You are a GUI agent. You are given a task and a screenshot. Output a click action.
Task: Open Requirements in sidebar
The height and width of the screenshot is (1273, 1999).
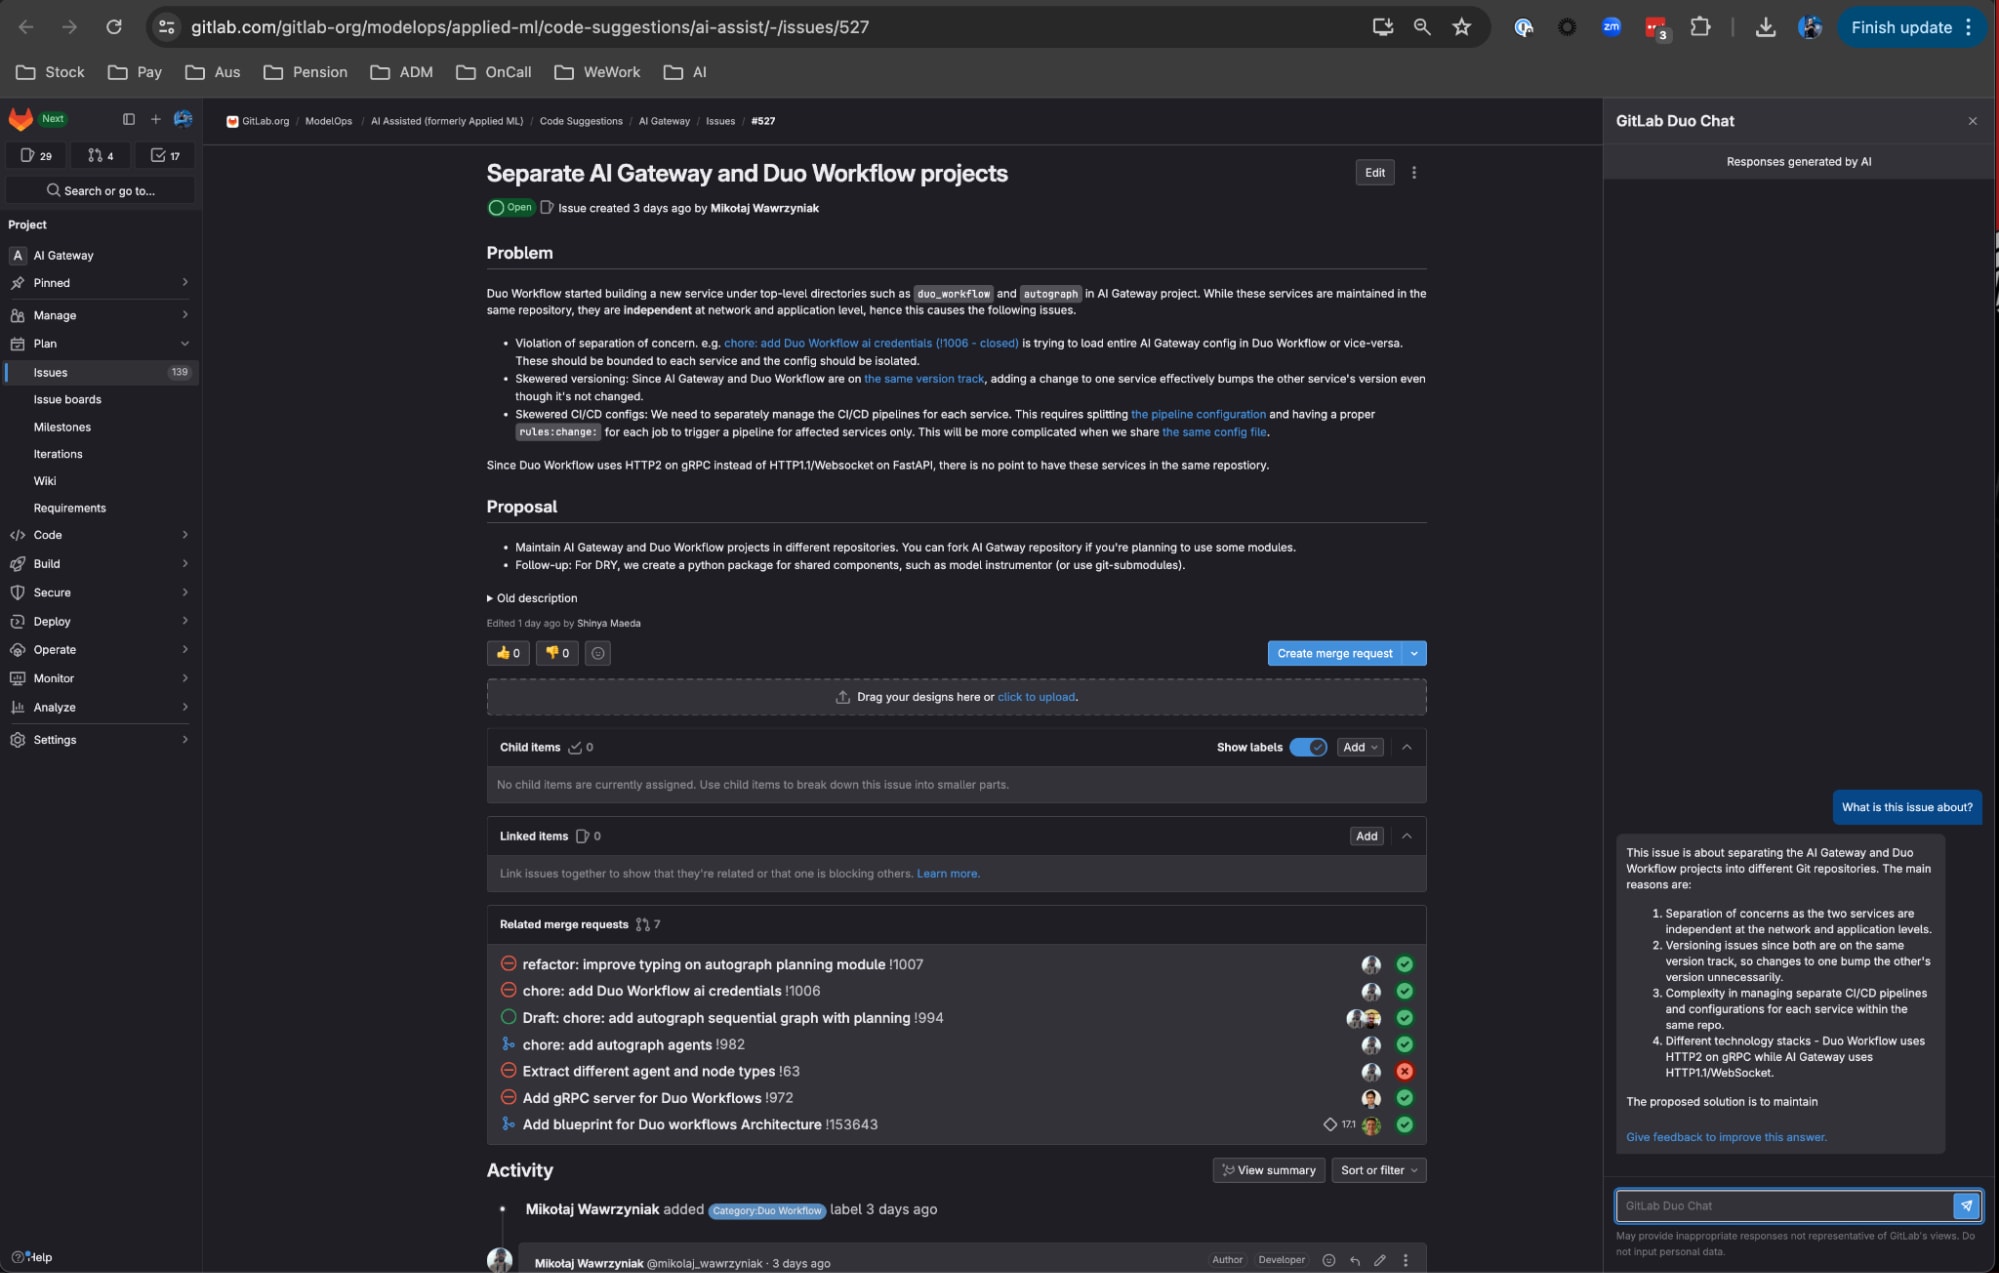[69, 508]
